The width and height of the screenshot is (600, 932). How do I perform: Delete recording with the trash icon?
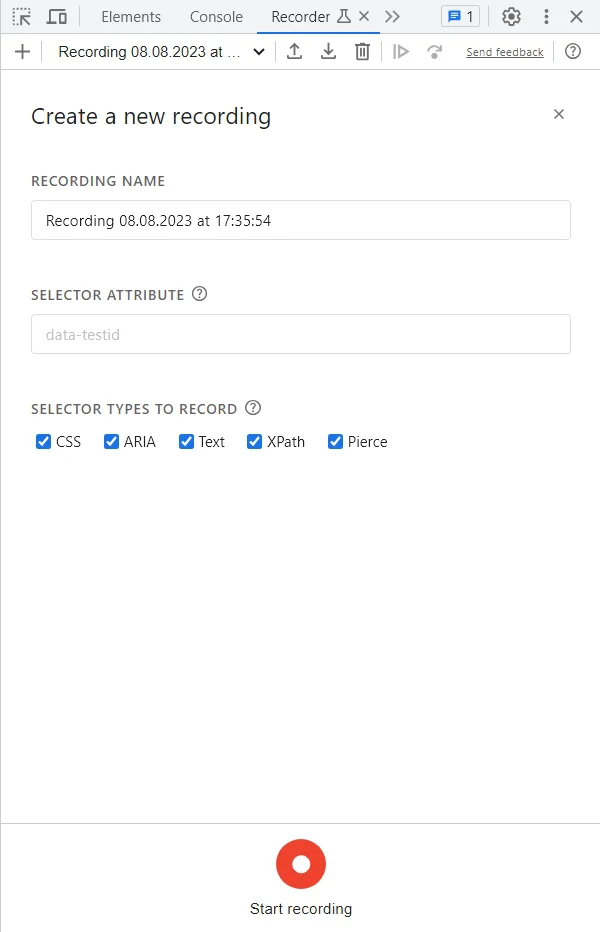362,52
